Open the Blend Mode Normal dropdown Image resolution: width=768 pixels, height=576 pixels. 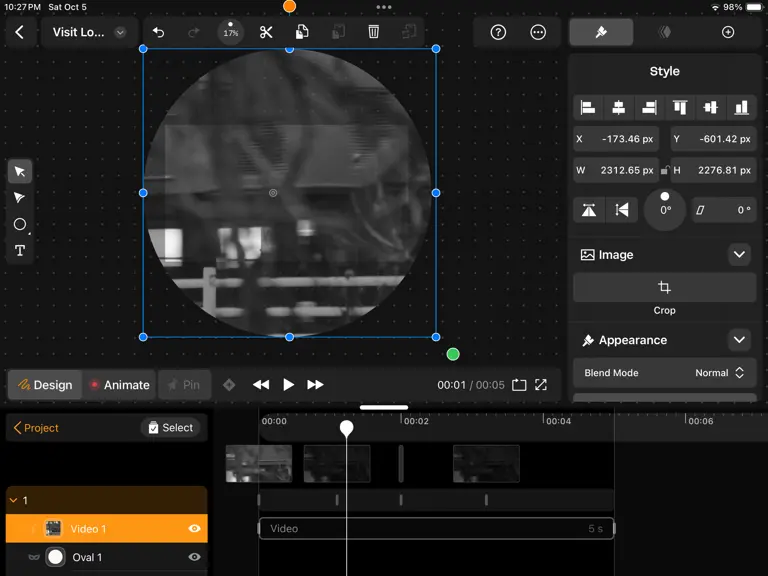point(665,373)
